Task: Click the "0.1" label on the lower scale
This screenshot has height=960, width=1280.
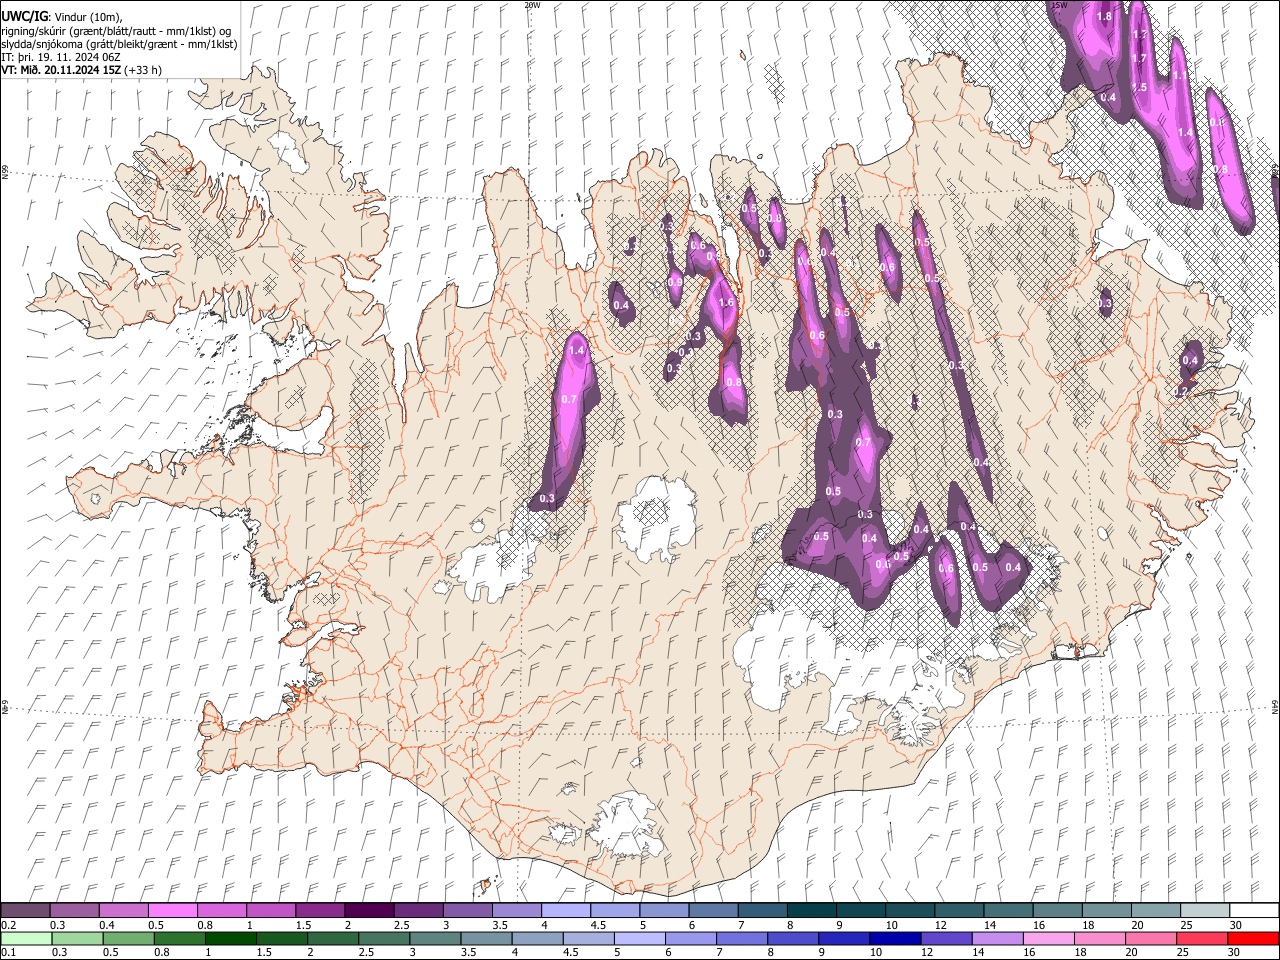Action: point(9,953)
